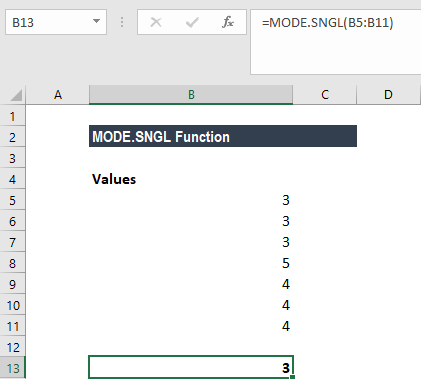Viewport: 421px width, 379px height.
Task: Select row 8 header
Action: [13, 263]
